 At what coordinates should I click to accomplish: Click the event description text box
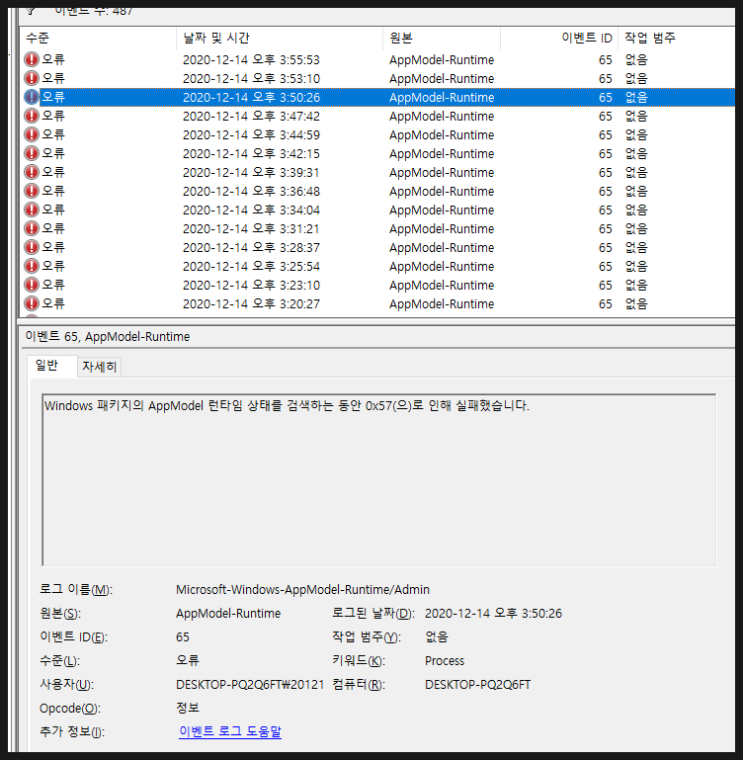click(x=379, y=480)
